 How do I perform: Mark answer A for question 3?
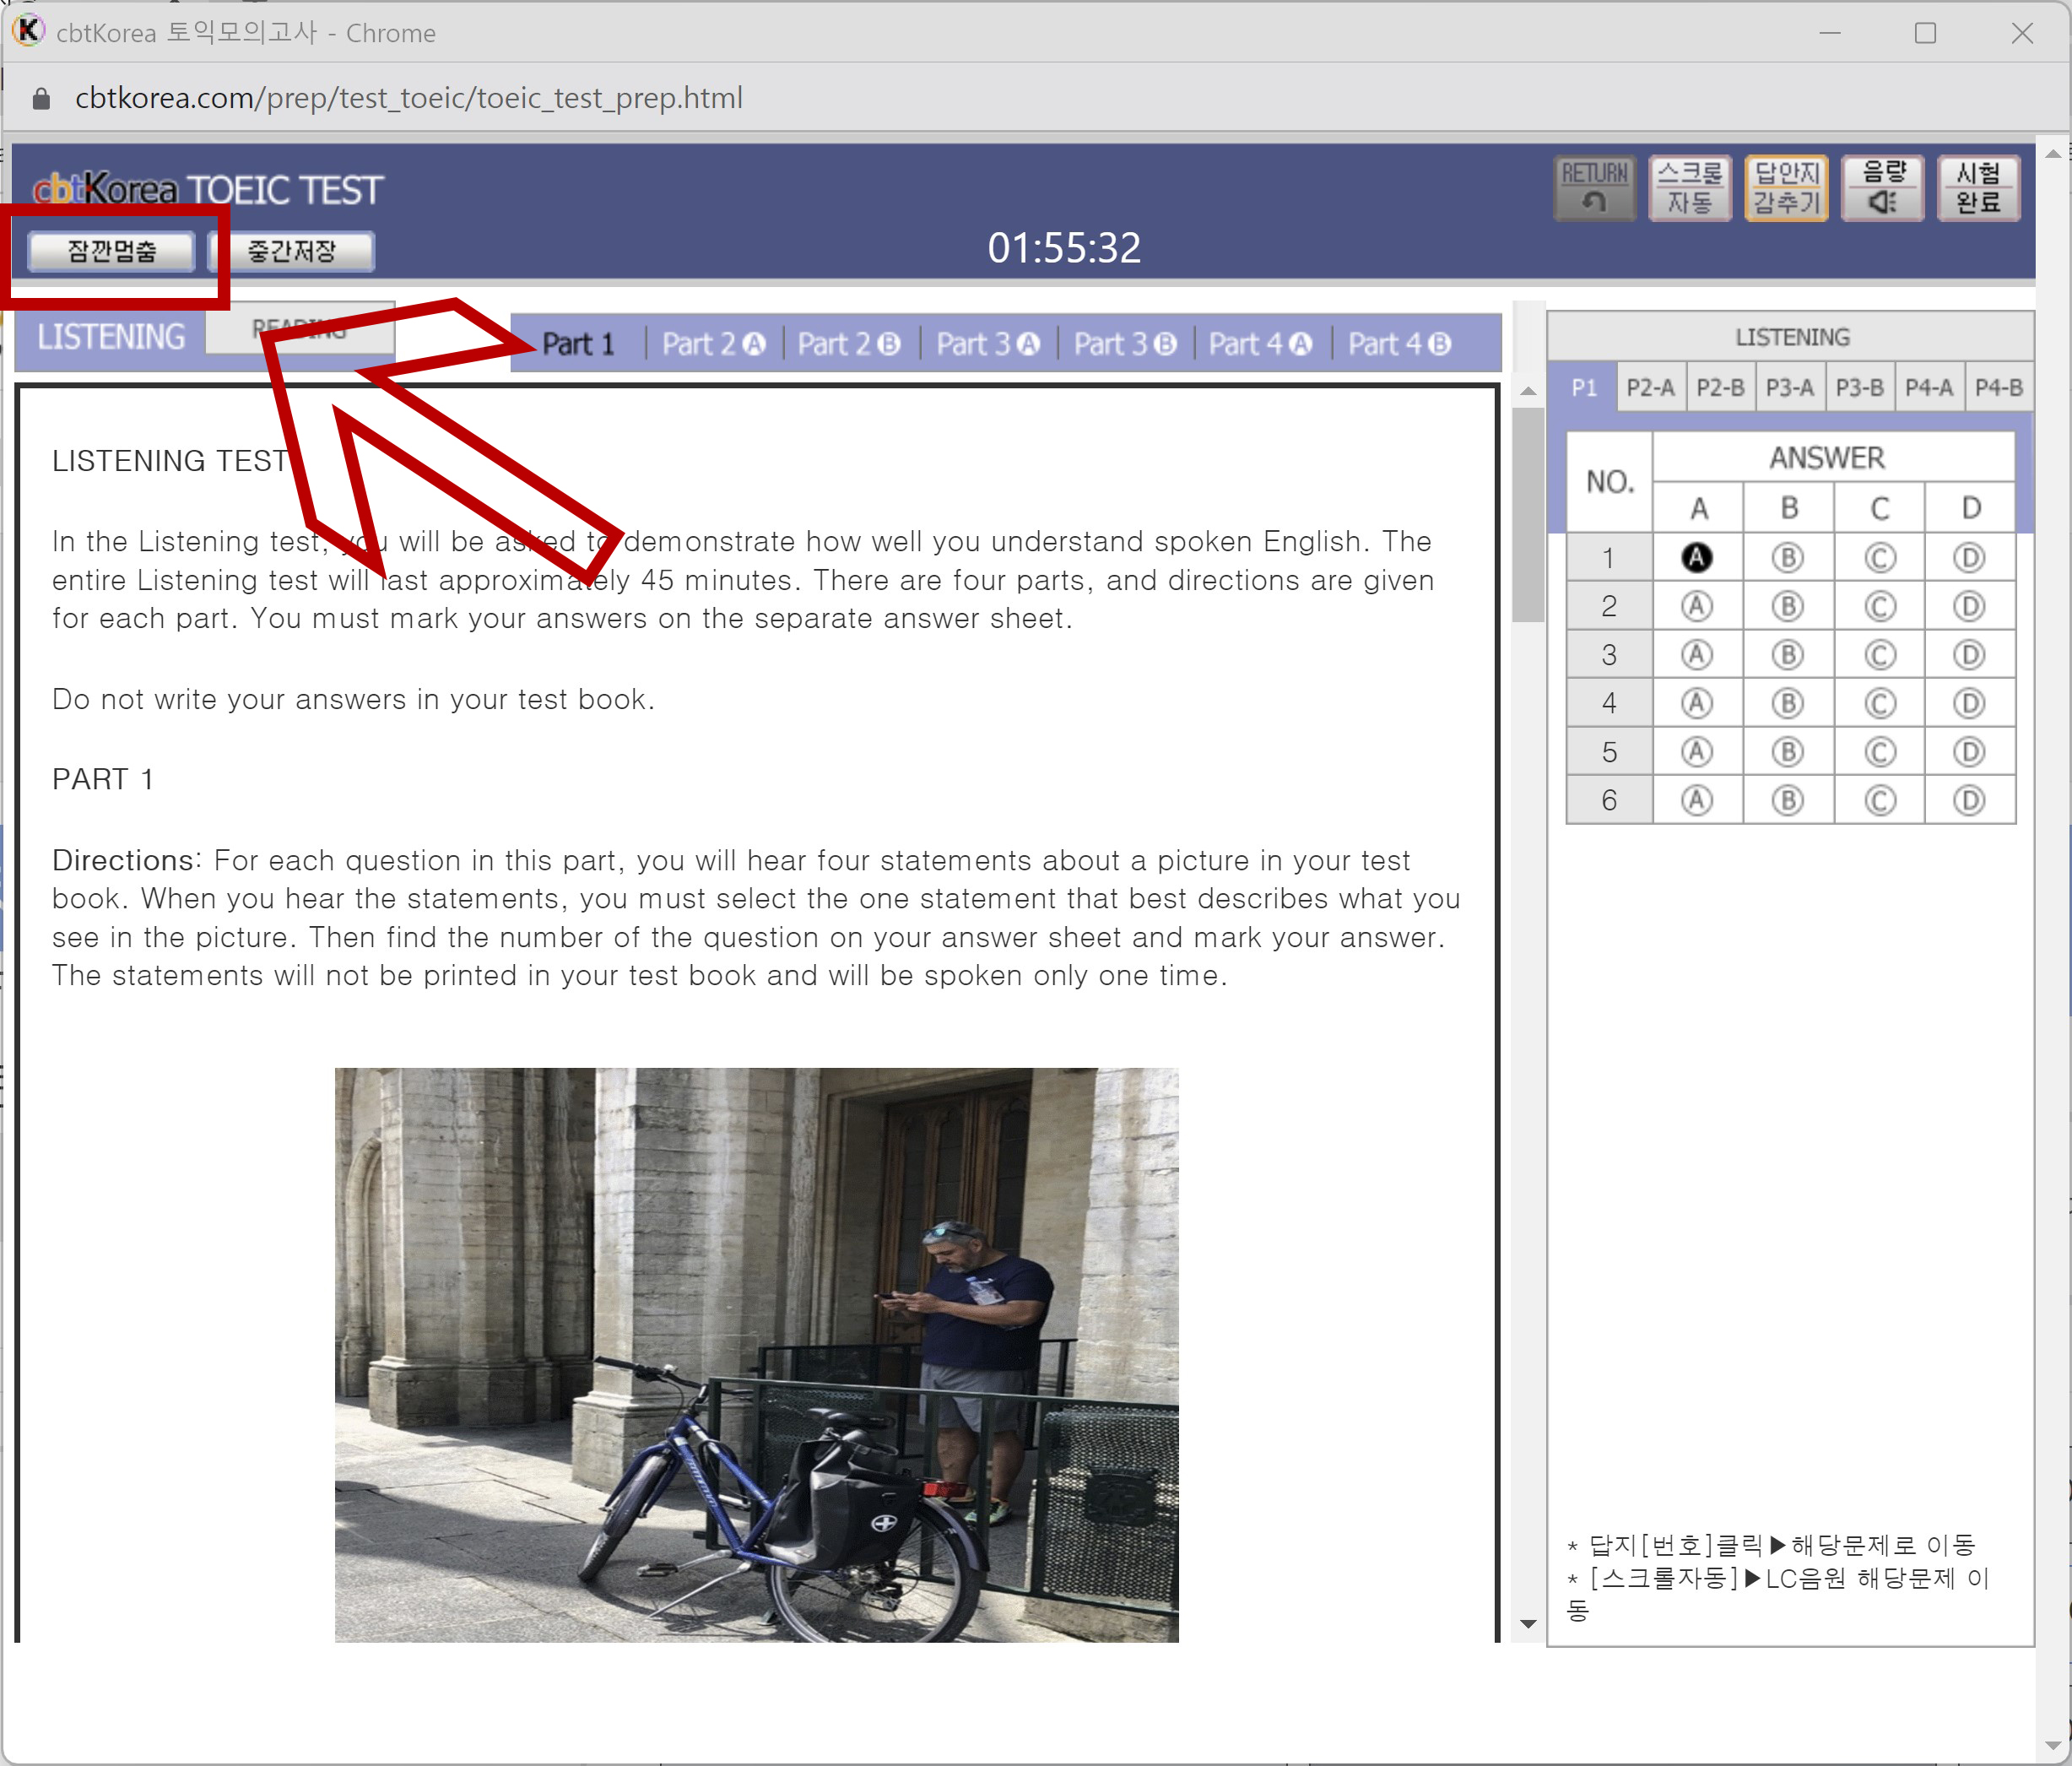click(1697, 655)
